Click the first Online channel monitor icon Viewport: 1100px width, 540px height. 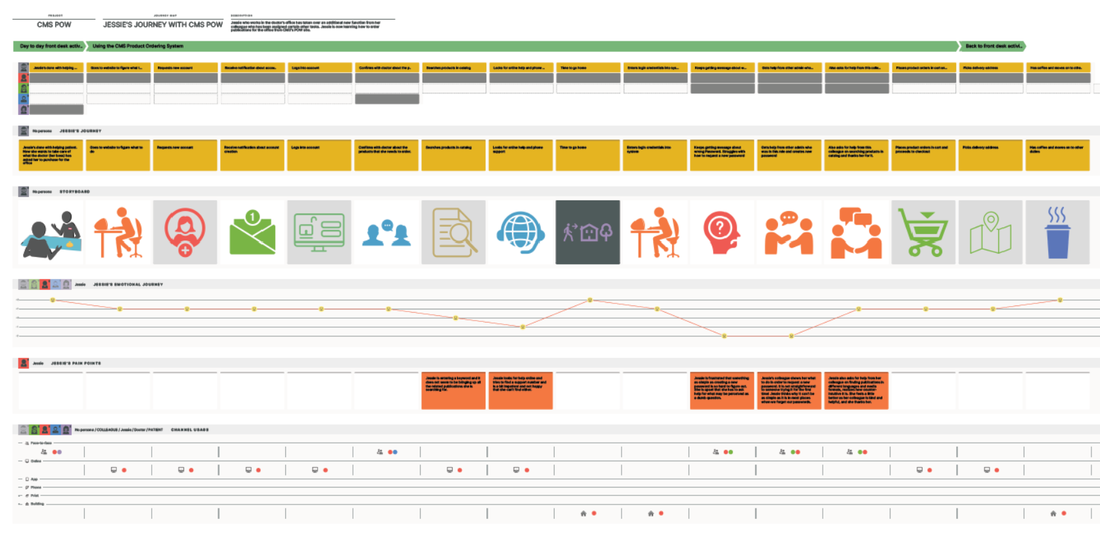pos(114,470)
